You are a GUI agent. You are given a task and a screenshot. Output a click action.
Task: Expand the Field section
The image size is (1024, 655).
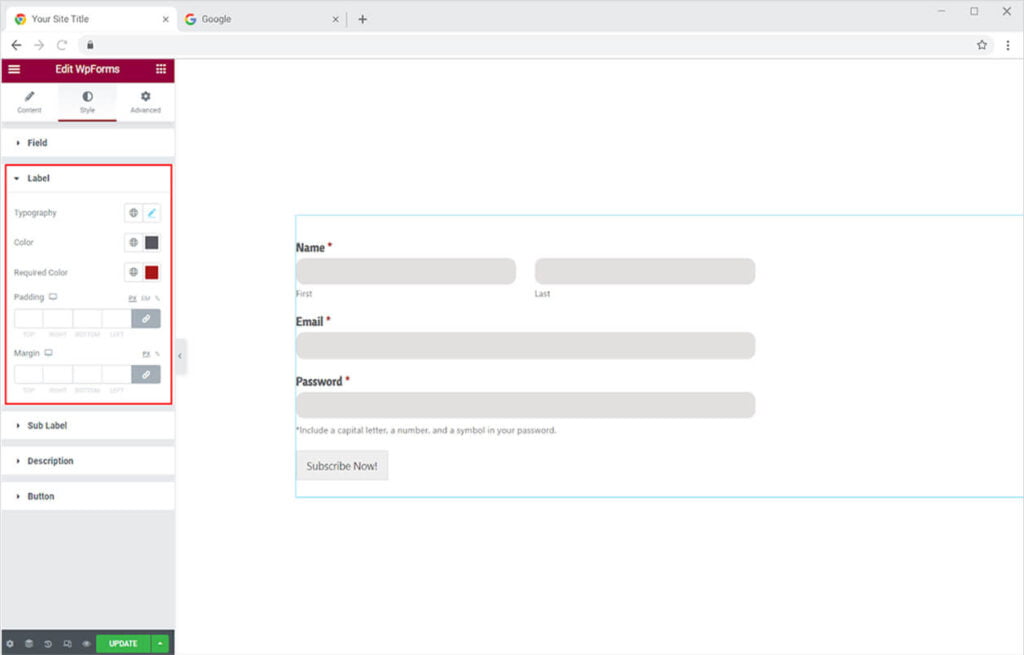pos(37,143)
